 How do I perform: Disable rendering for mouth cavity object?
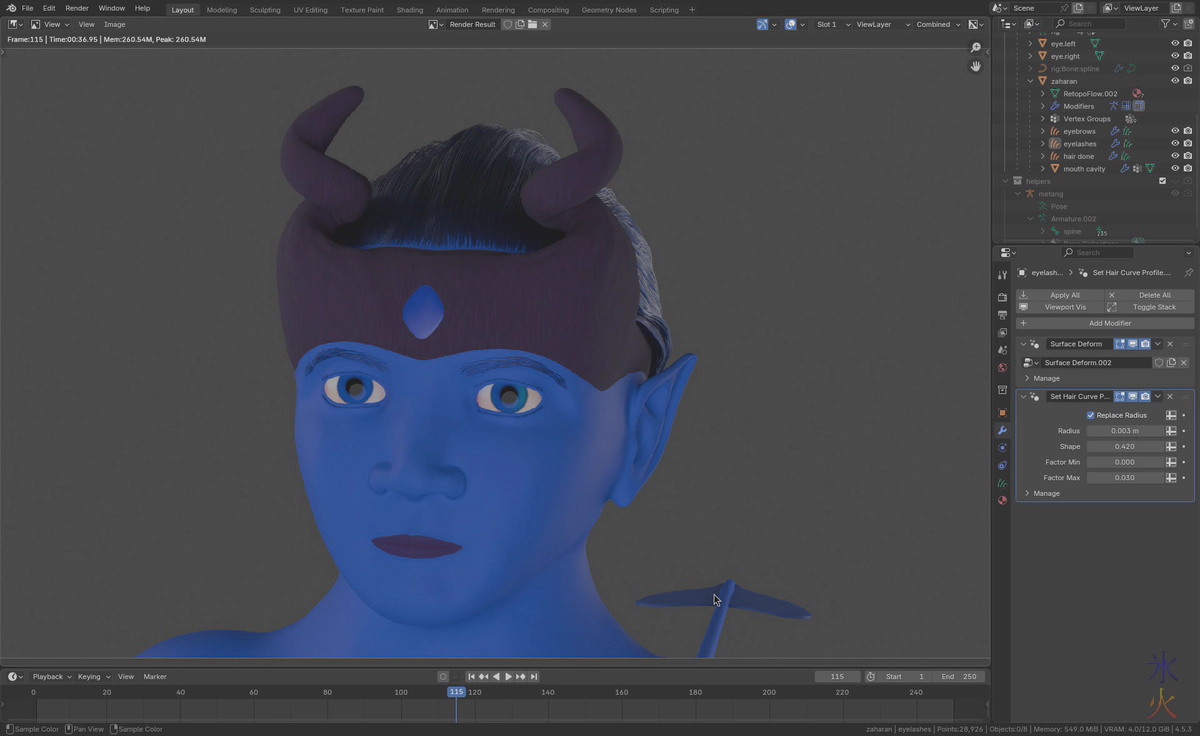(1187, 168)
